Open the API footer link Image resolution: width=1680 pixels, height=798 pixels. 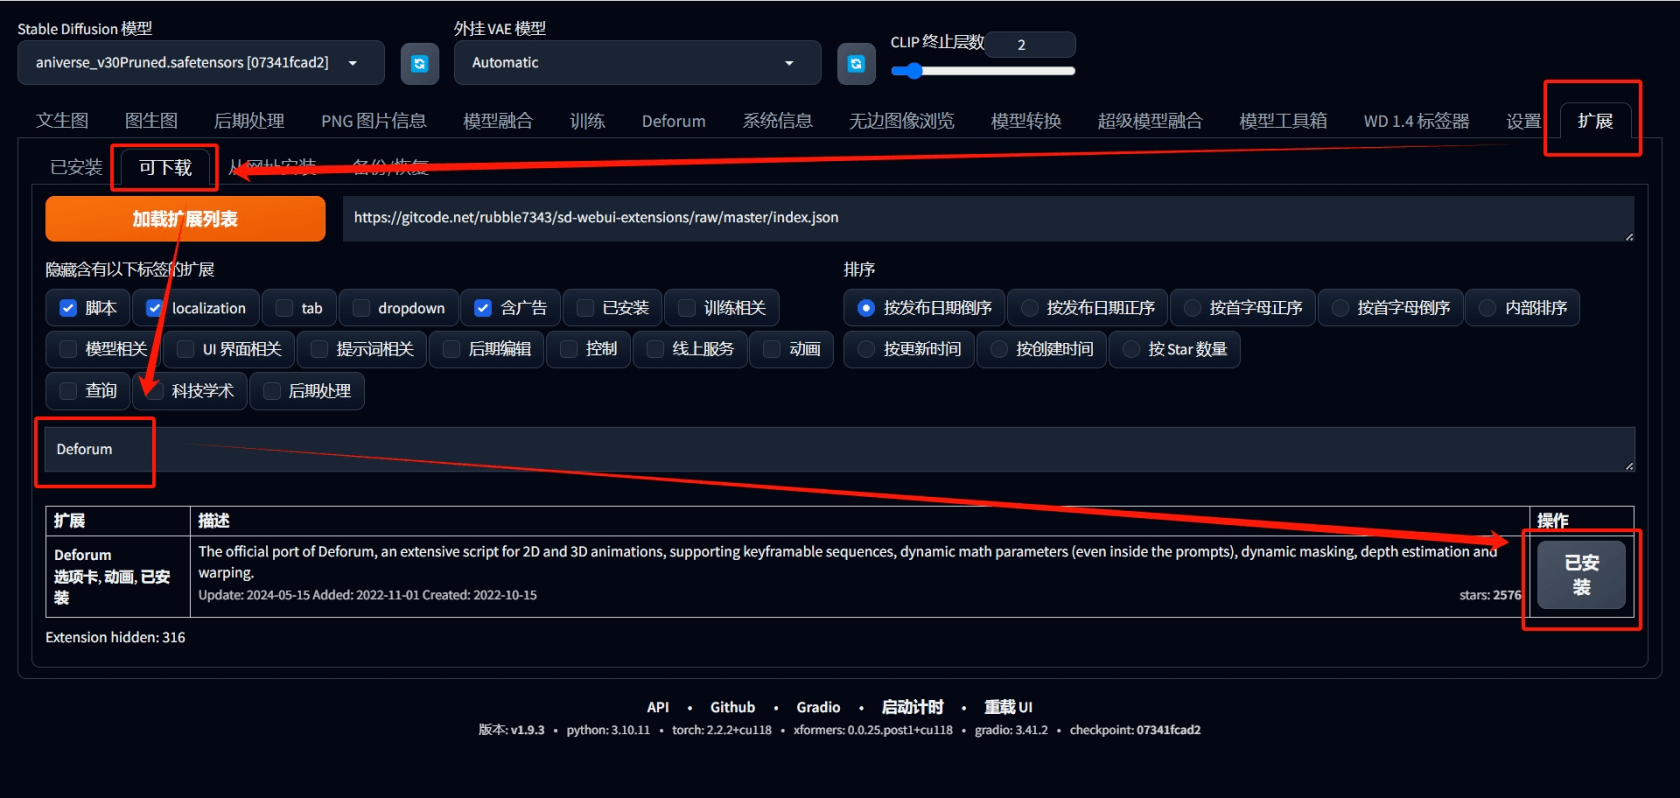tap(658, 707)
